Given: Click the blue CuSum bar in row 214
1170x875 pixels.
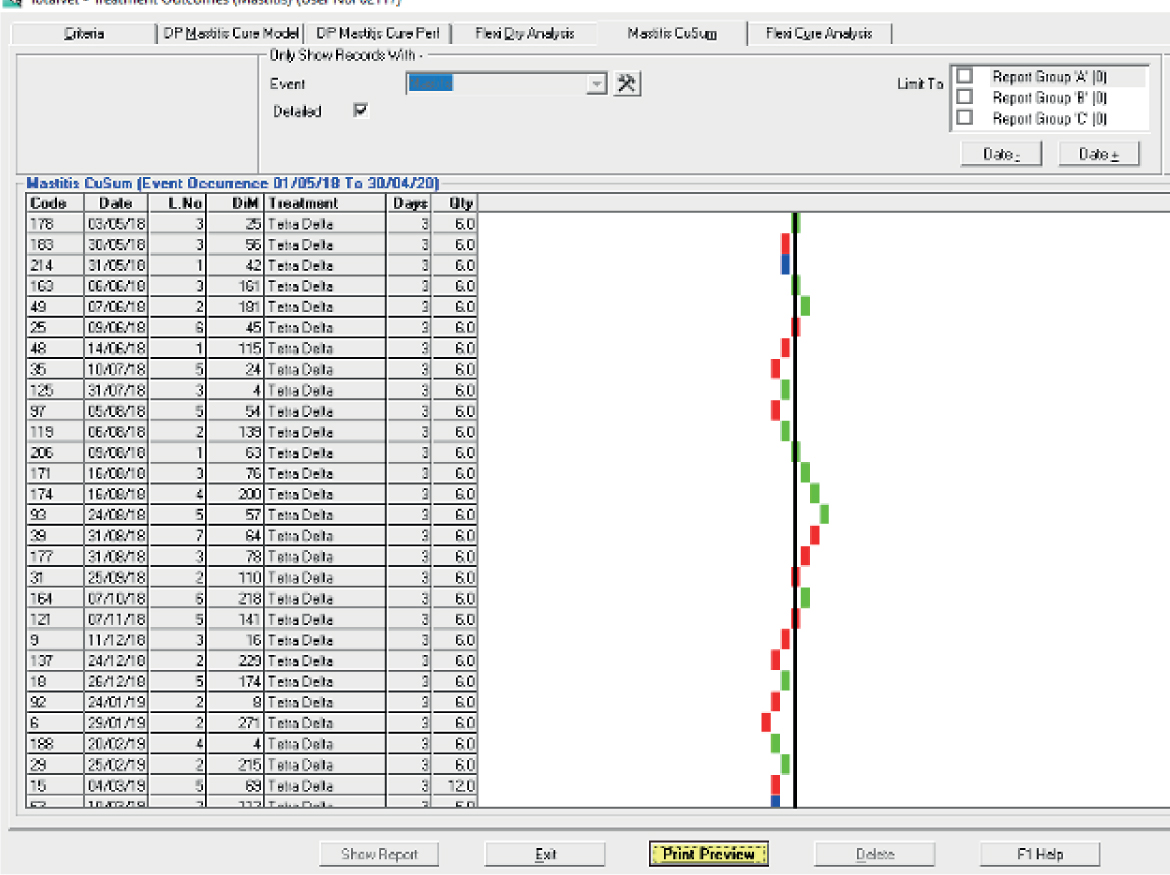Looking at the screenshot, I should click(785, 265).
